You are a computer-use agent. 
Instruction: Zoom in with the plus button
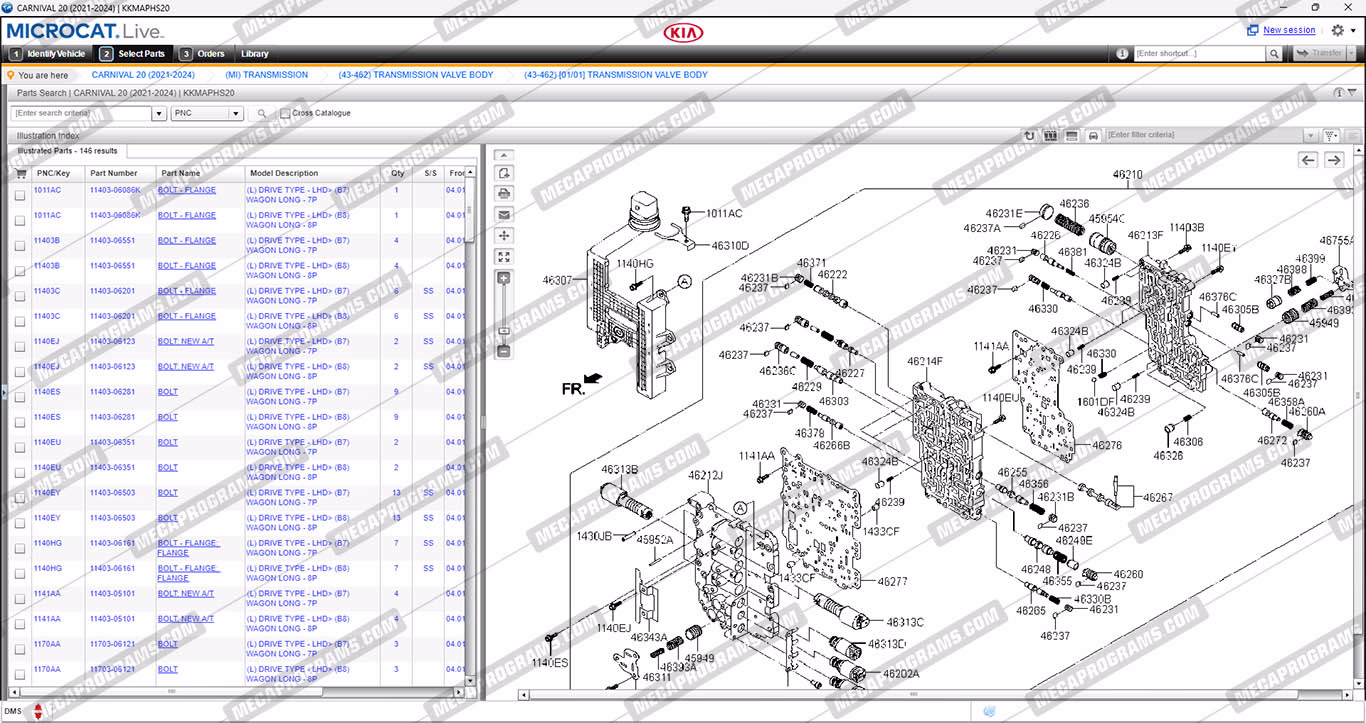coord(504,278)
